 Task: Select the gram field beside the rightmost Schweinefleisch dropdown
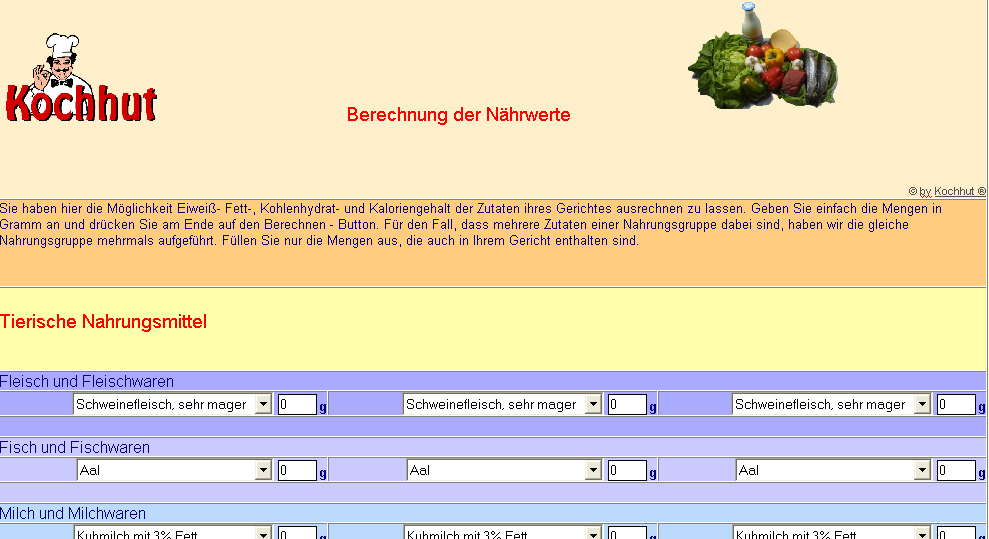pos(956,404)
